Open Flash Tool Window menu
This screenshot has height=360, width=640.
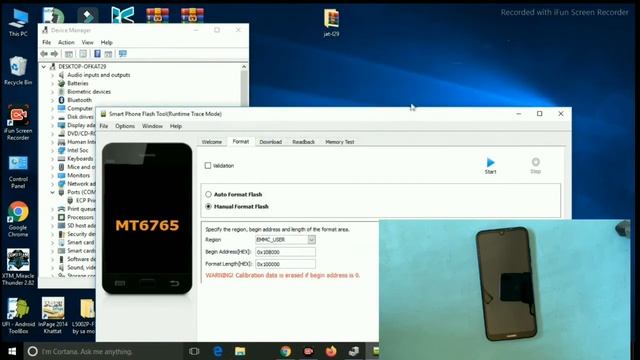click(x=152, y=126)
